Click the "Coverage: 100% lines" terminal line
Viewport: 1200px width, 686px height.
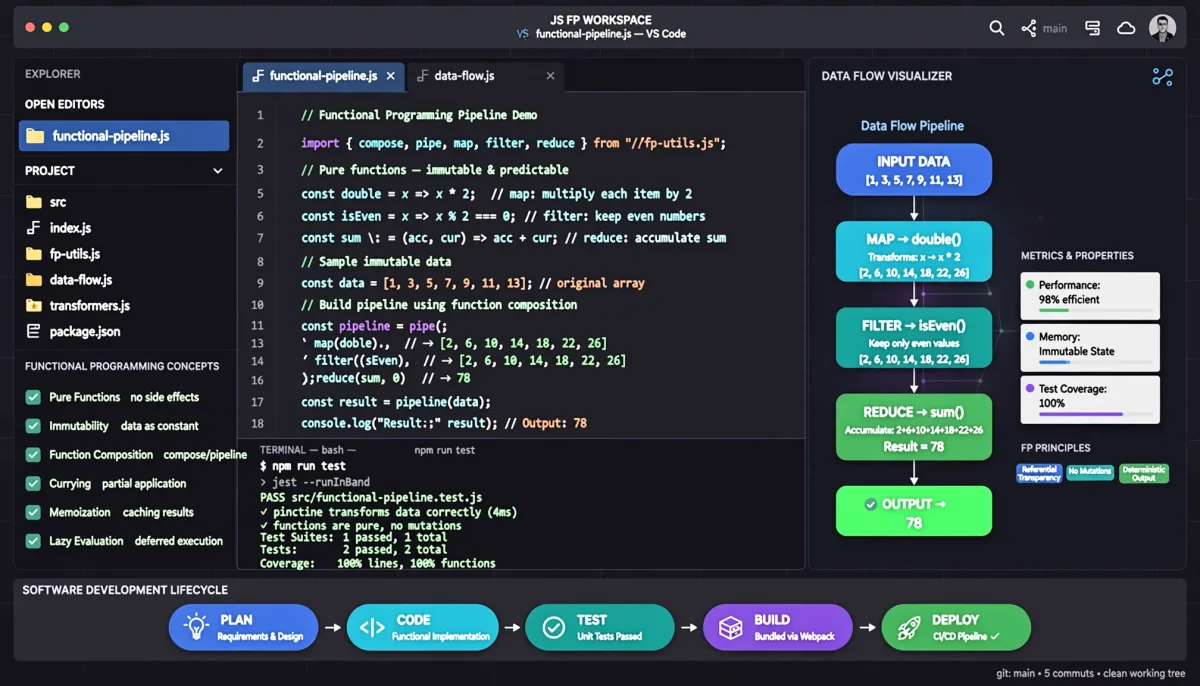click(378, 563)
